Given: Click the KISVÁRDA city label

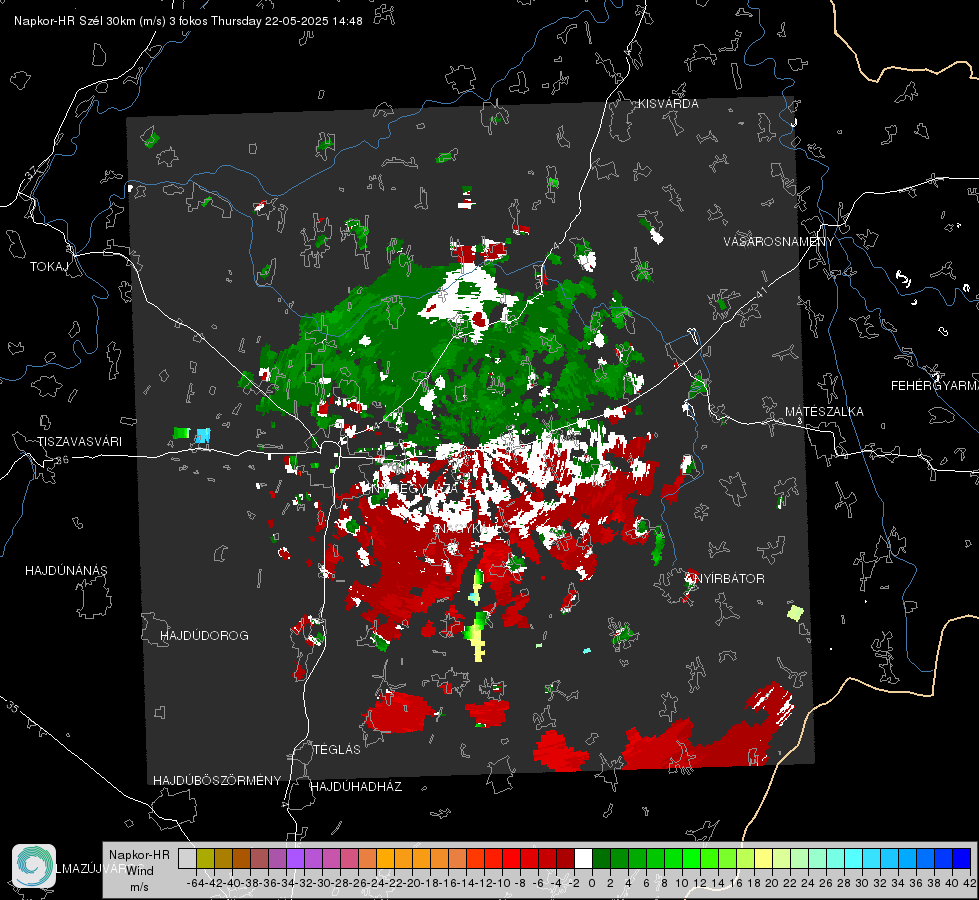Looking at the screenshot, I should [668, 104].
